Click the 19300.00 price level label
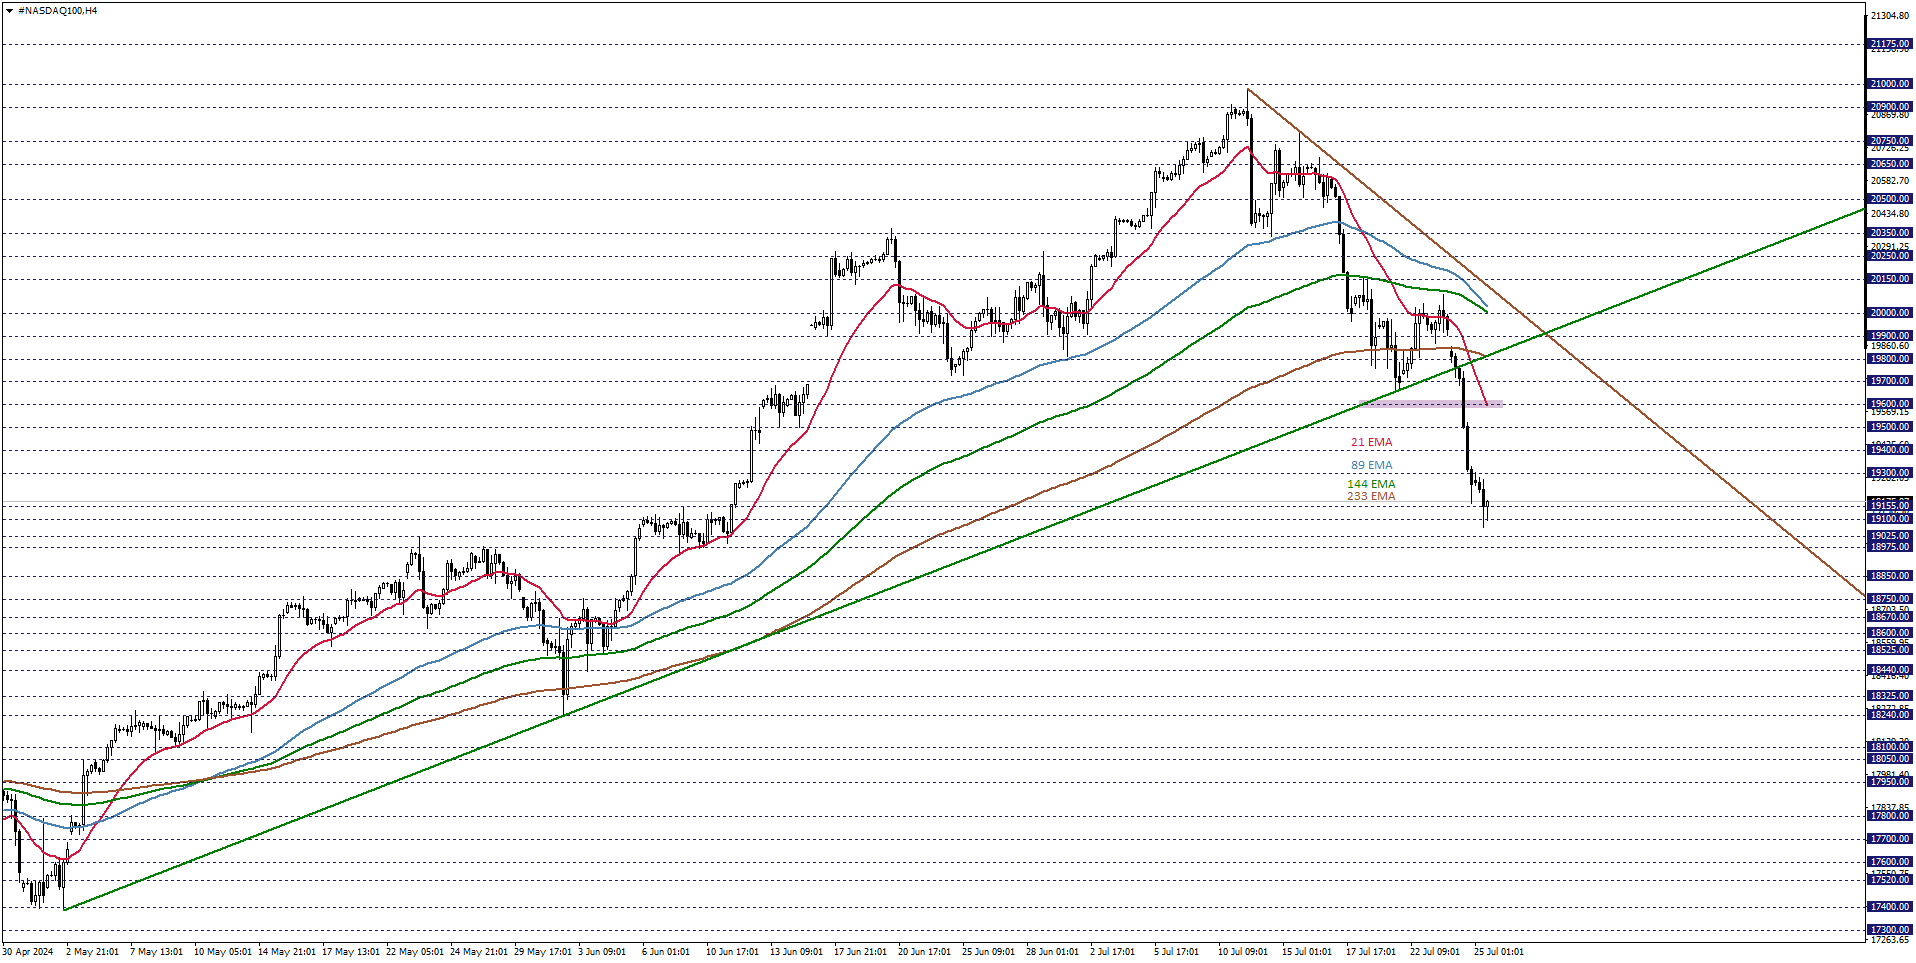Viewport: 1916px width, 963px height. point(1890,473)
